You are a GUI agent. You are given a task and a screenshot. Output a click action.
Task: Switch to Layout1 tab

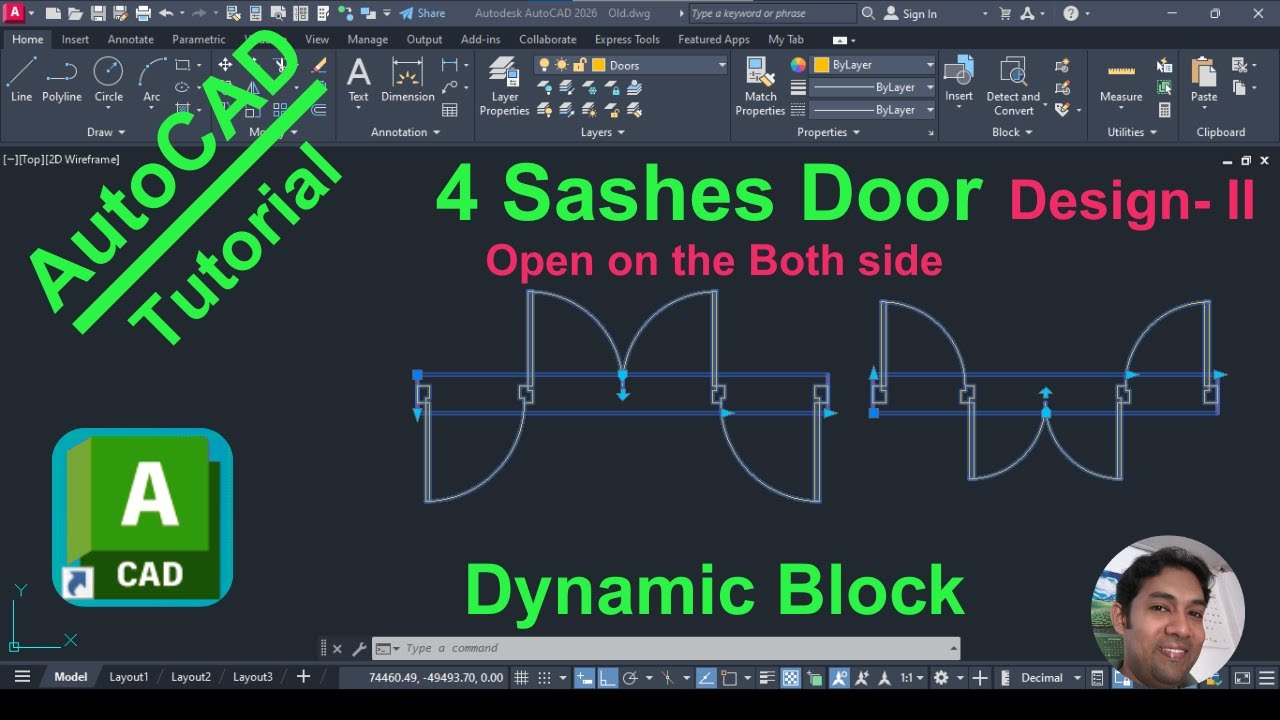click(x=128, y=677)
